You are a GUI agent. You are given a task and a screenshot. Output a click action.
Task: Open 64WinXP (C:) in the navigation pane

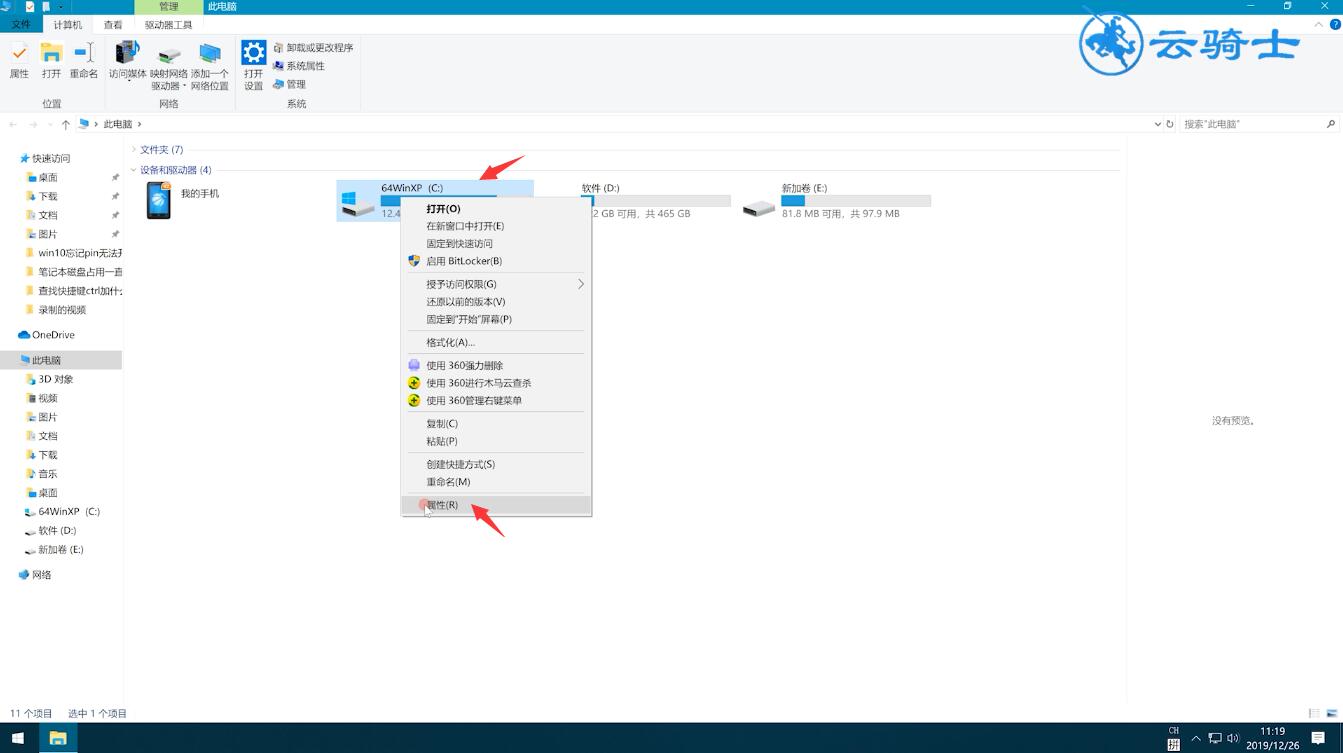68,511
